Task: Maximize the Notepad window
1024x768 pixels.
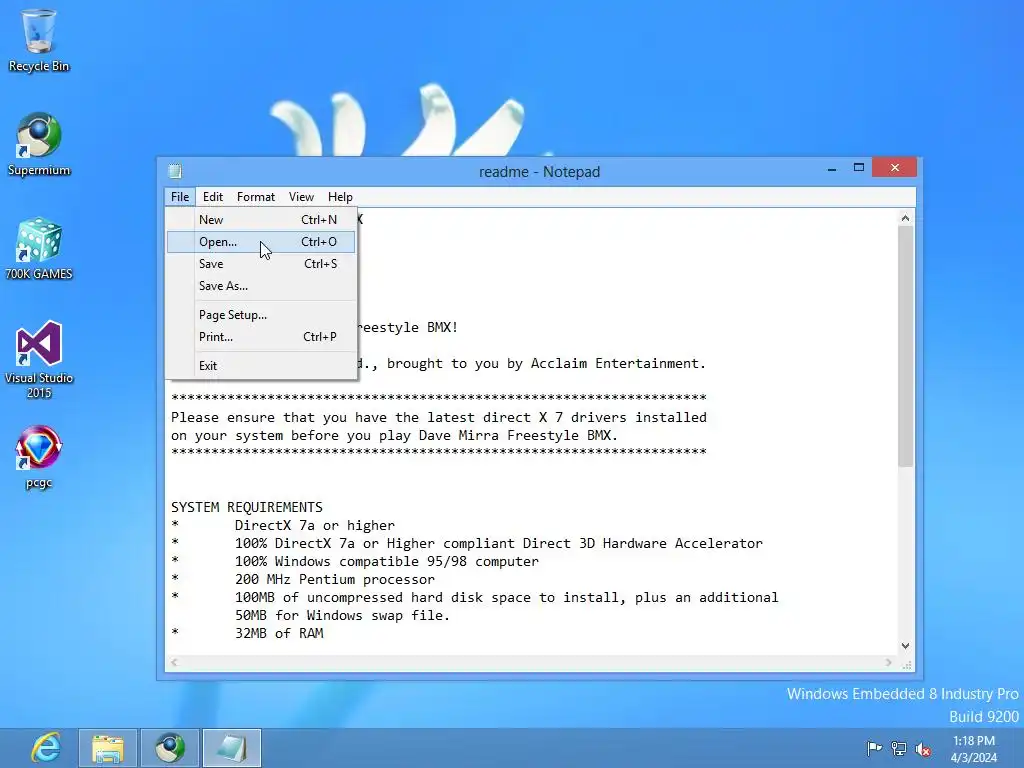Action: pyautogui.click(x=859, y=168)
